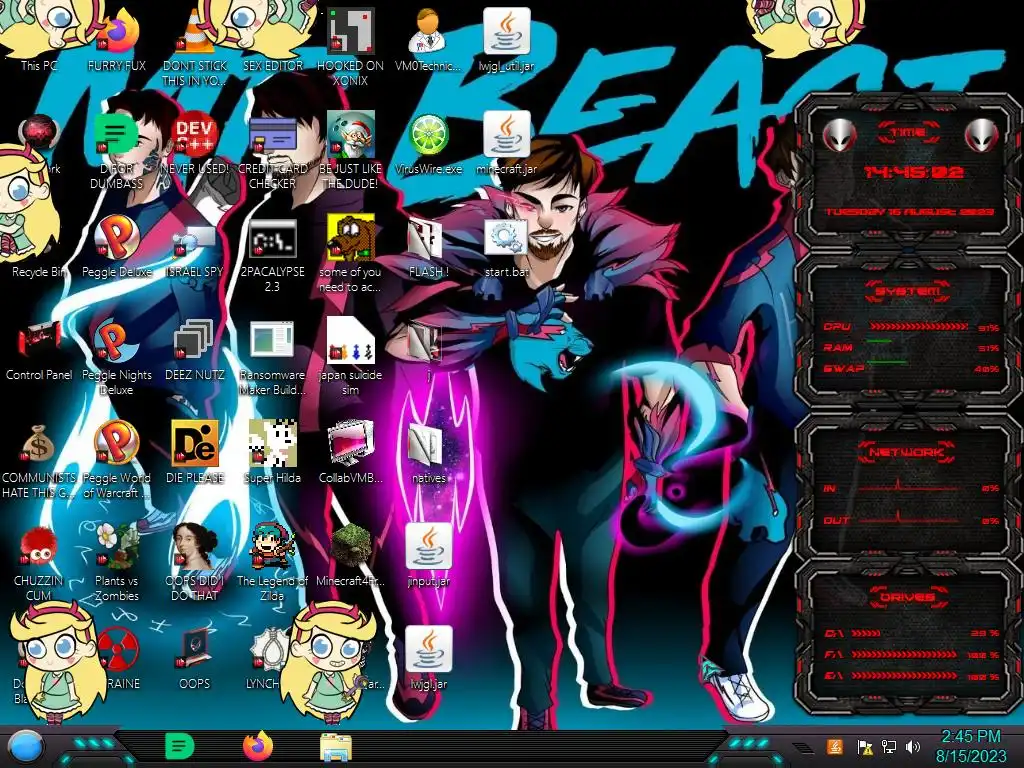Open the taskbar clock showing 2:45 PM
The width and height of the screenshot is (1024, 768).
971,746
